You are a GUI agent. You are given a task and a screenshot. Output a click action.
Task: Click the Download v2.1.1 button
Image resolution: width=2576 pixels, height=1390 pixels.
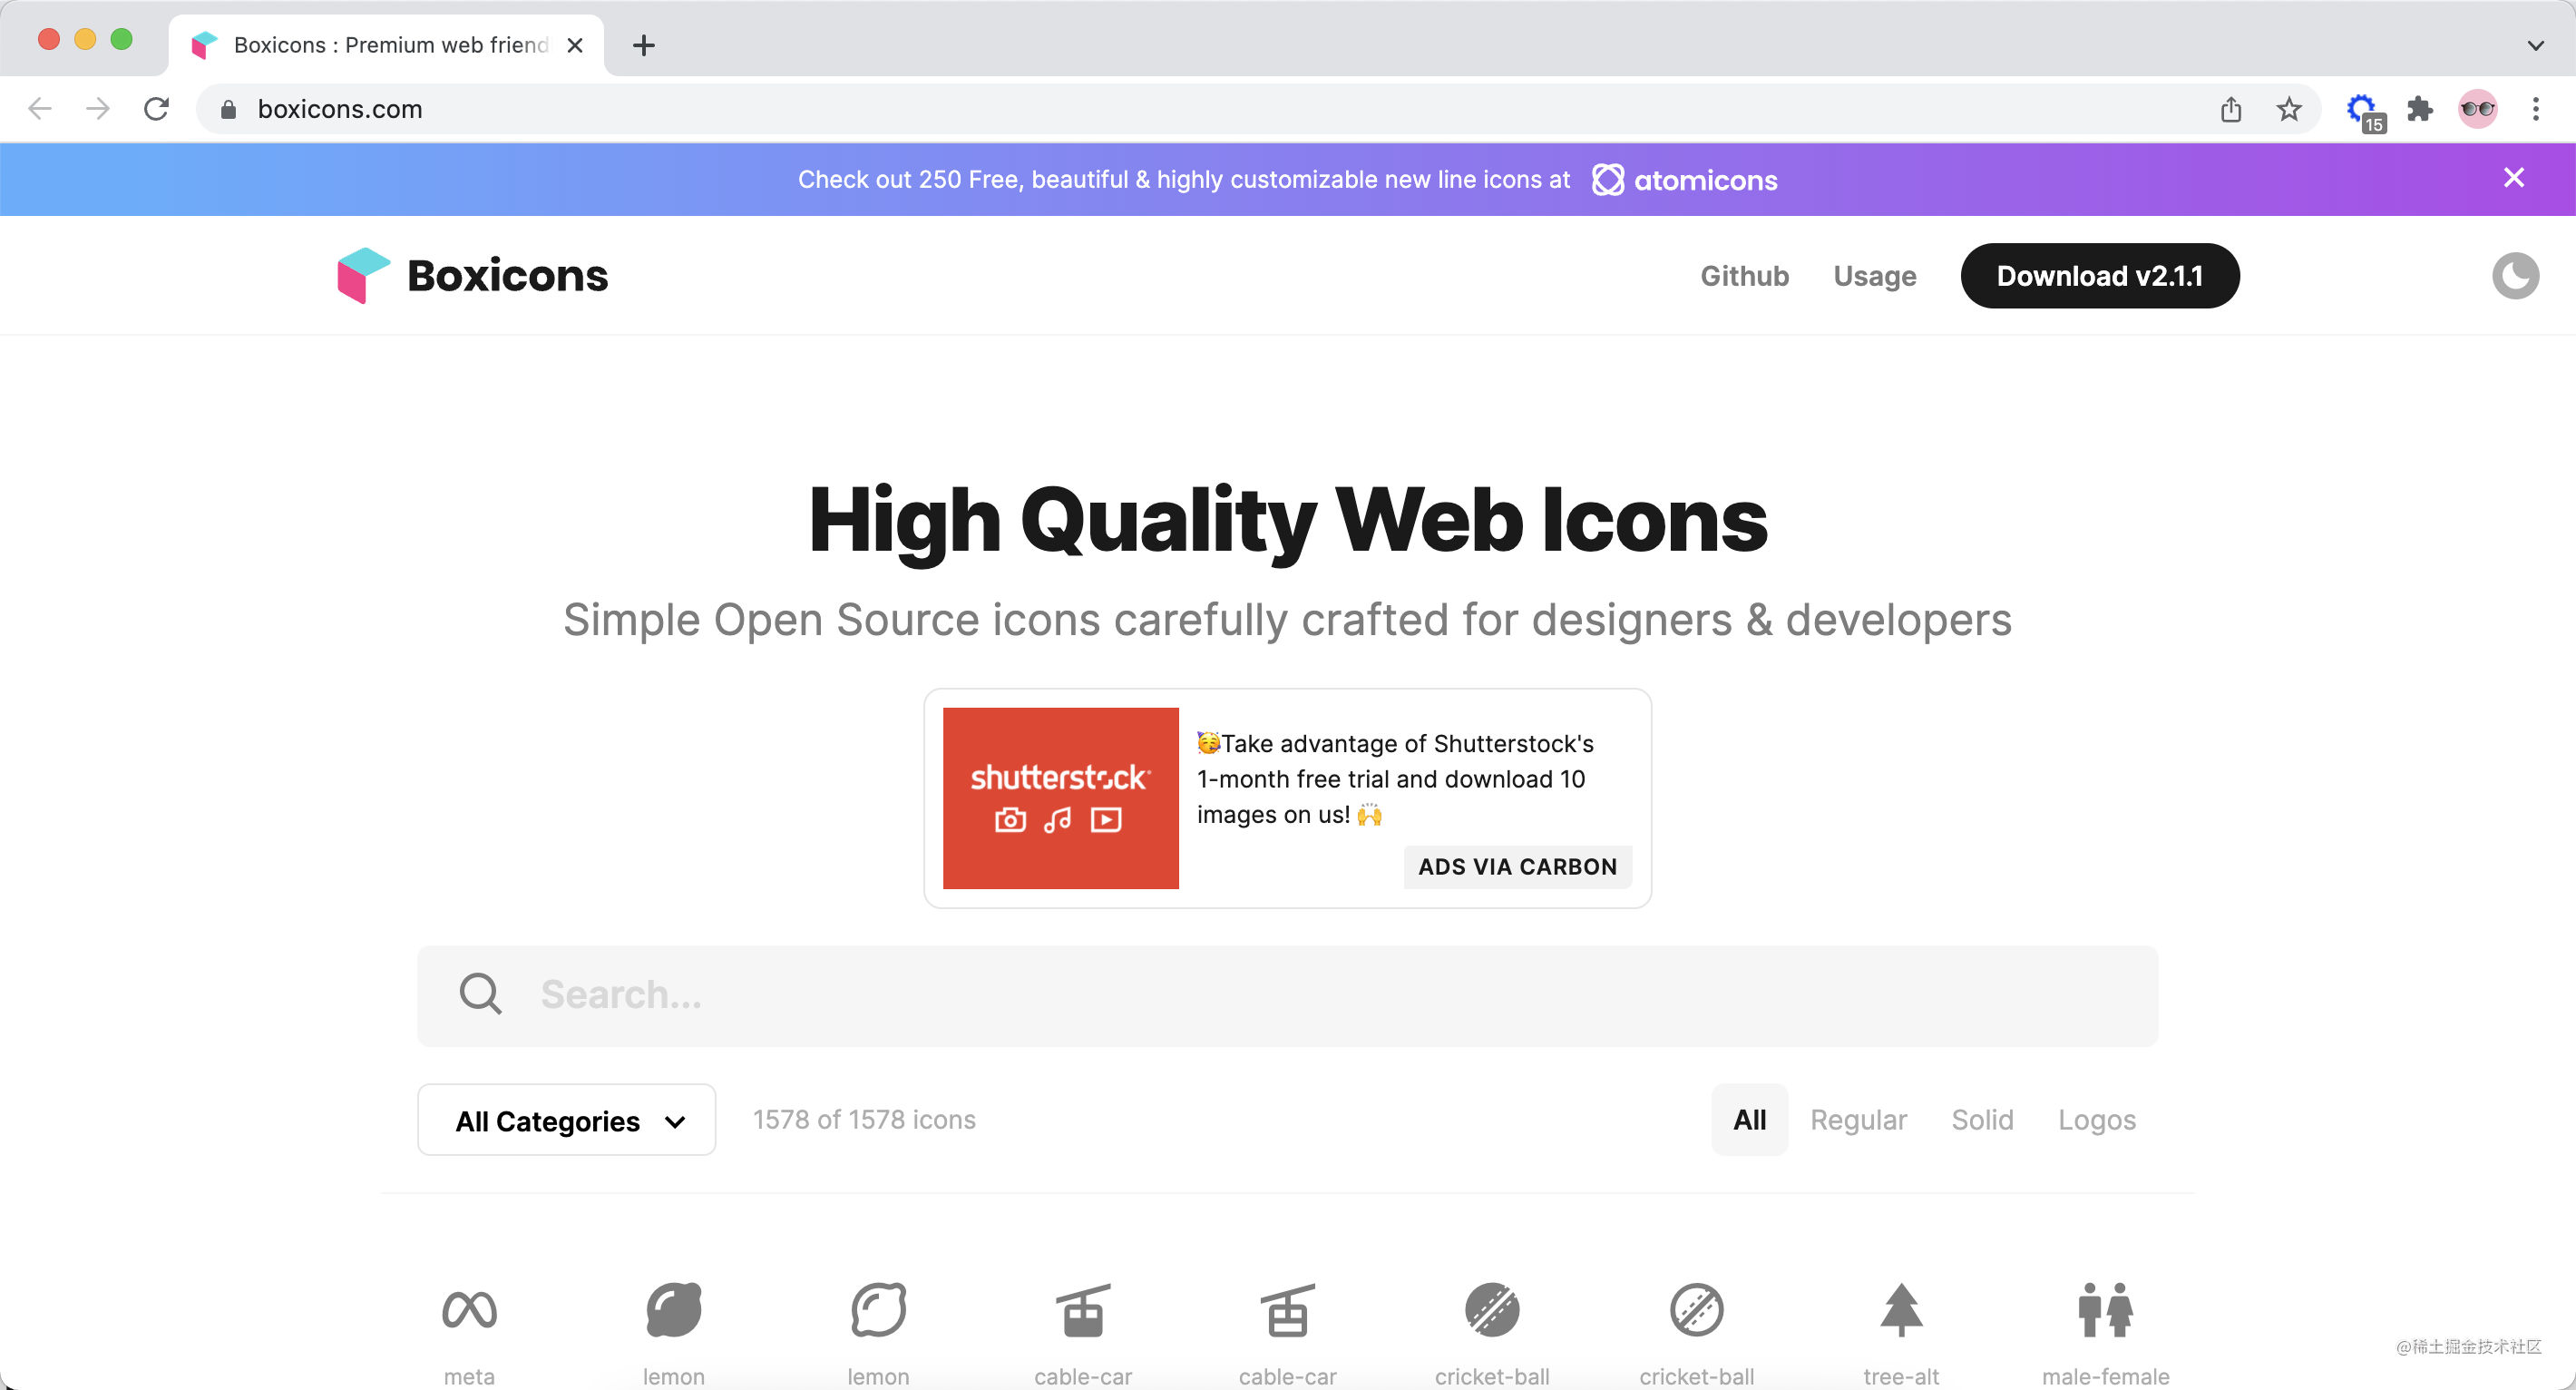pos(2099,276)
